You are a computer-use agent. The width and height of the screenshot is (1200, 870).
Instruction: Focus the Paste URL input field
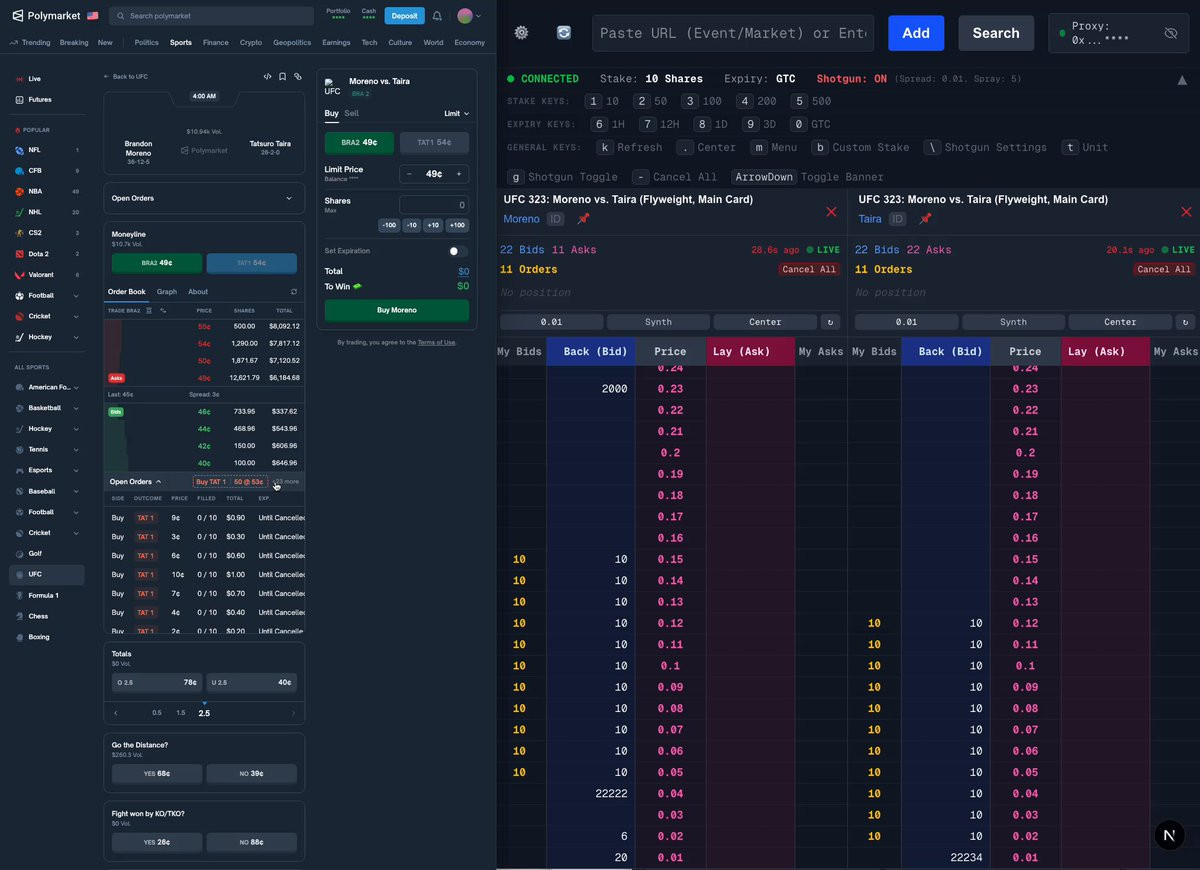[733, 33]
